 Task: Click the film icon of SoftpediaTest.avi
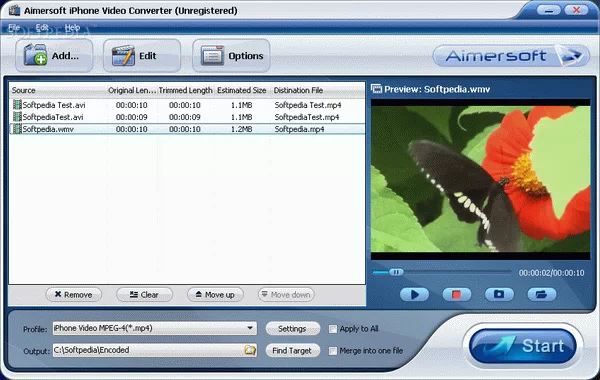point(17,117)
